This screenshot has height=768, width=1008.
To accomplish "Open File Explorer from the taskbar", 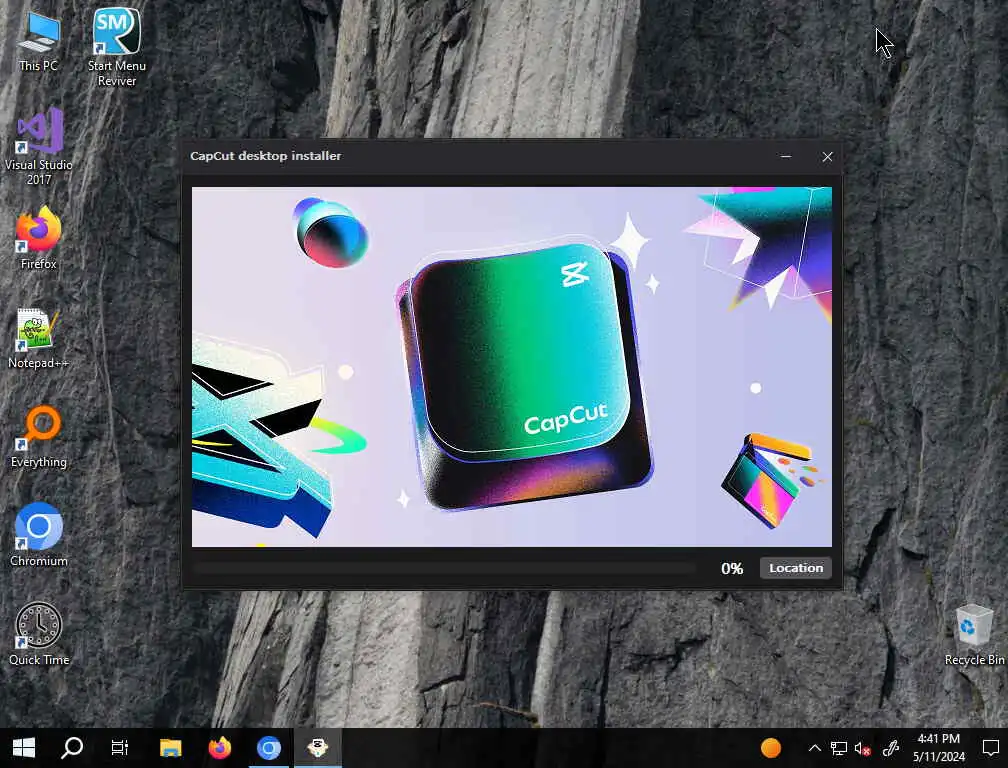I will point(170,748).
